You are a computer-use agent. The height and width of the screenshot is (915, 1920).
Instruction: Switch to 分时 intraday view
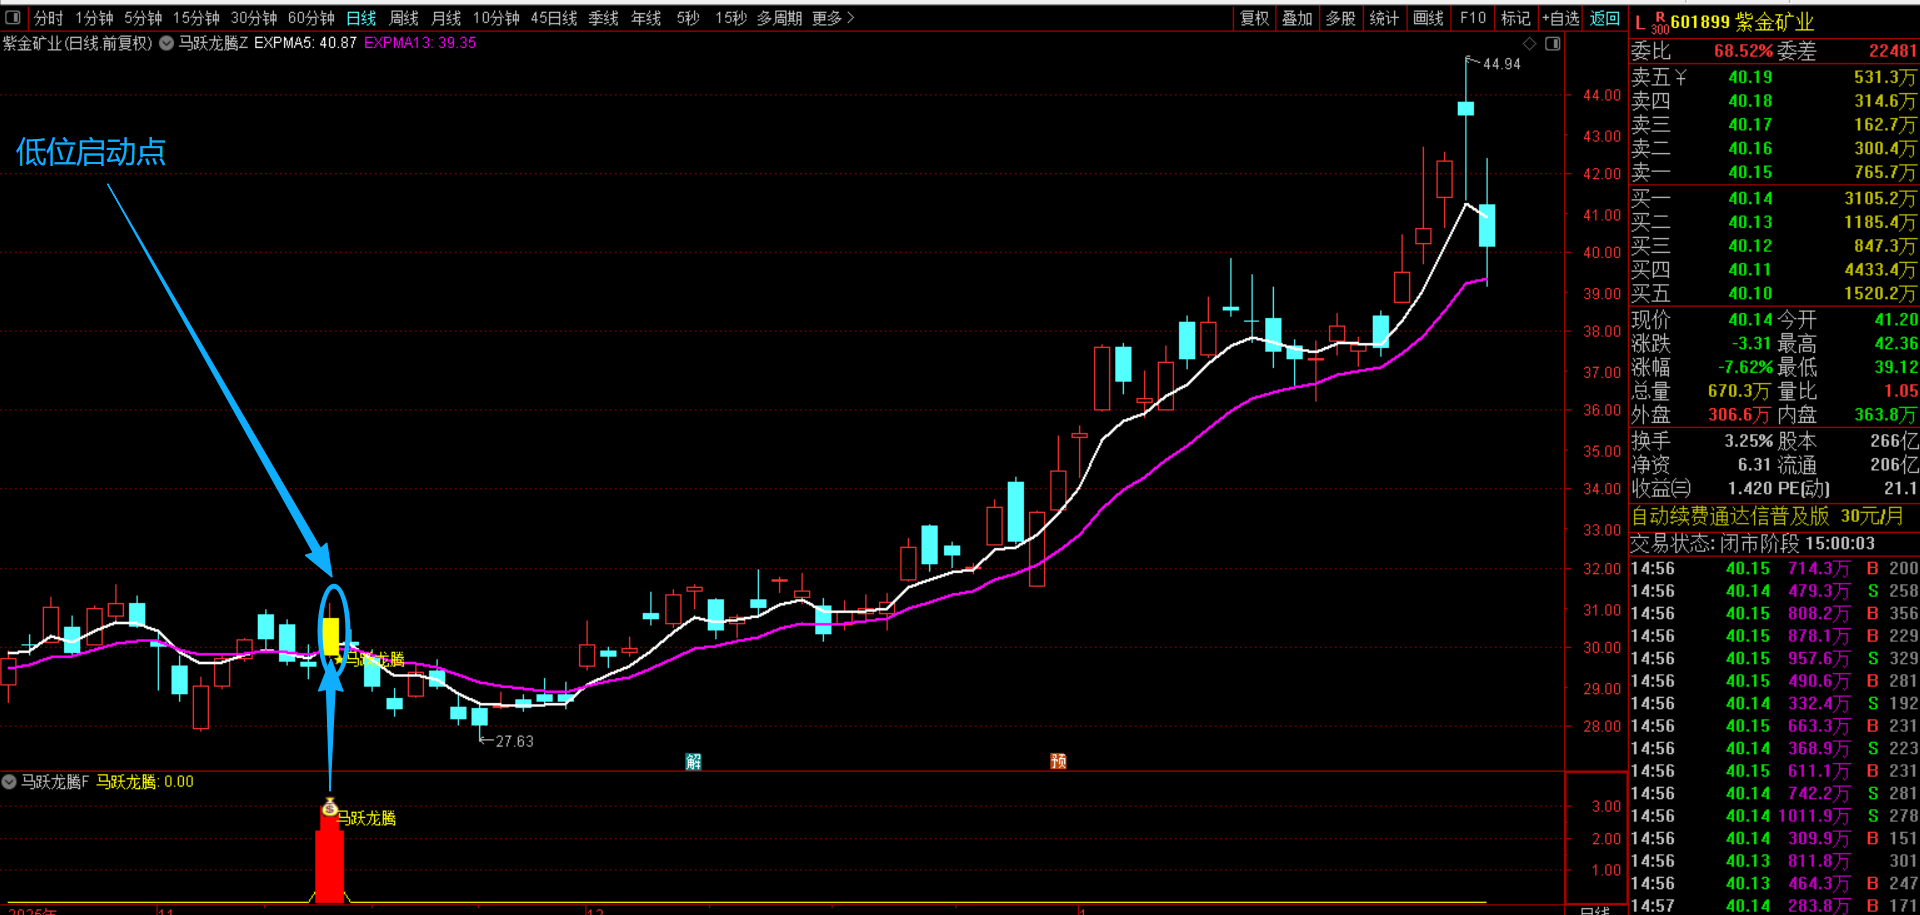click(x=48, y=18)
